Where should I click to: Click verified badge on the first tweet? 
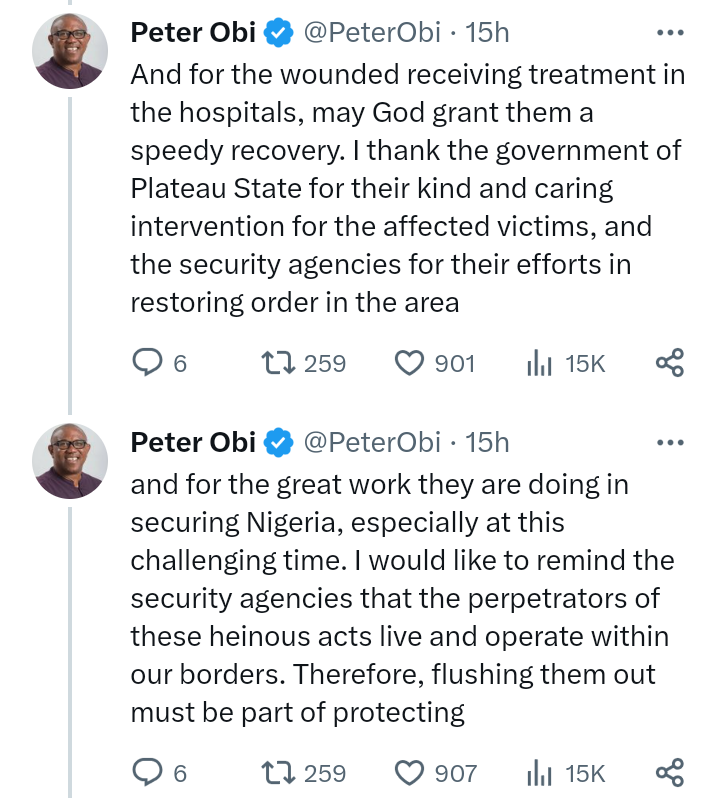278,33
